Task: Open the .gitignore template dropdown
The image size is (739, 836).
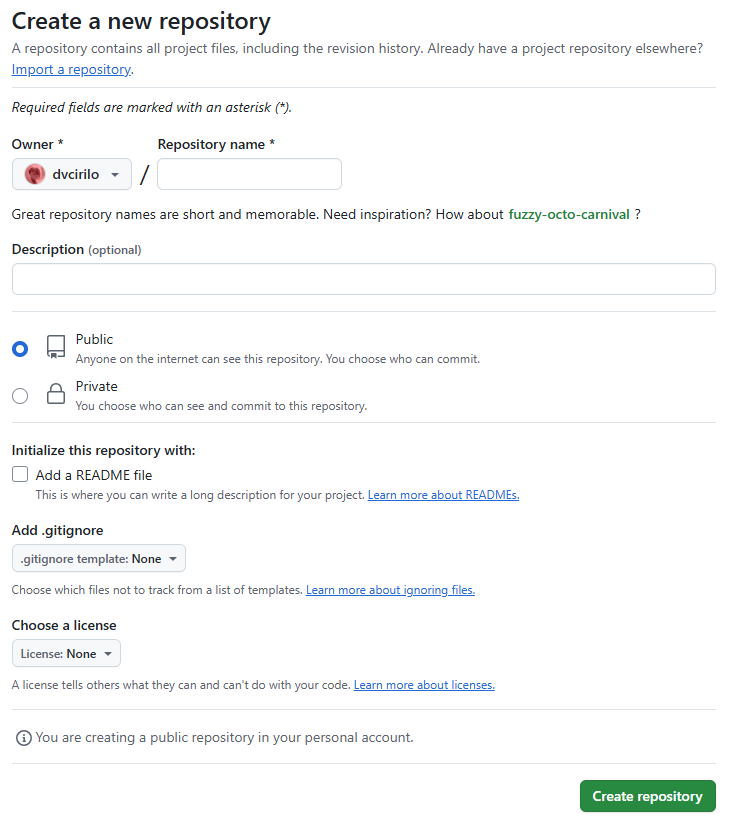Action: click(x=98, y=558)
